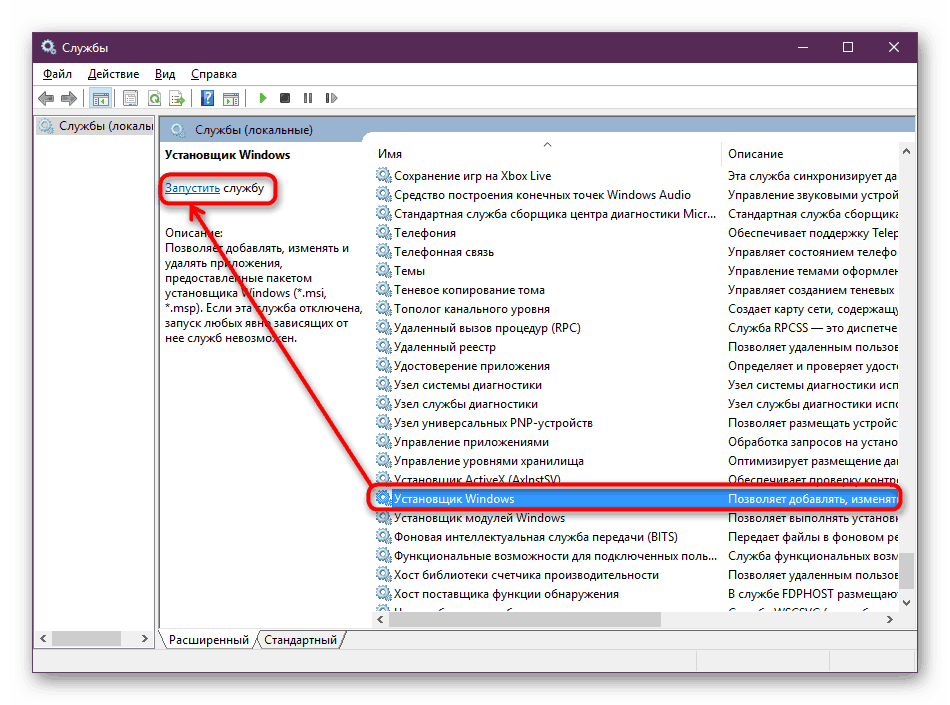Click the Back arrow toolbar icon

tap(46, 98)
